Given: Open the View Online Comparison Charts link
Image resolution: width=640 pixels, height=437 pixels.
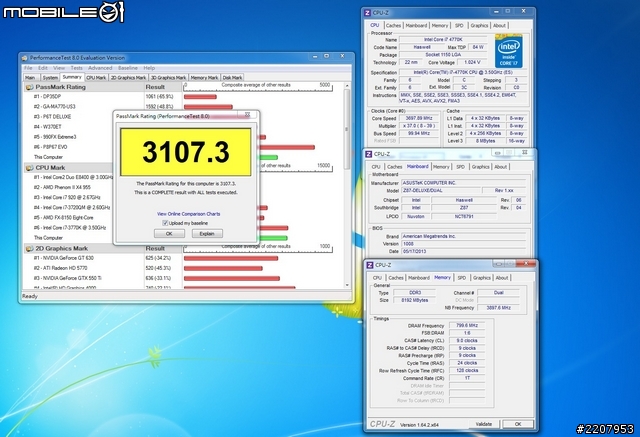Looking at the screenshot, I should pyautogui.click(x=189, y=214).
